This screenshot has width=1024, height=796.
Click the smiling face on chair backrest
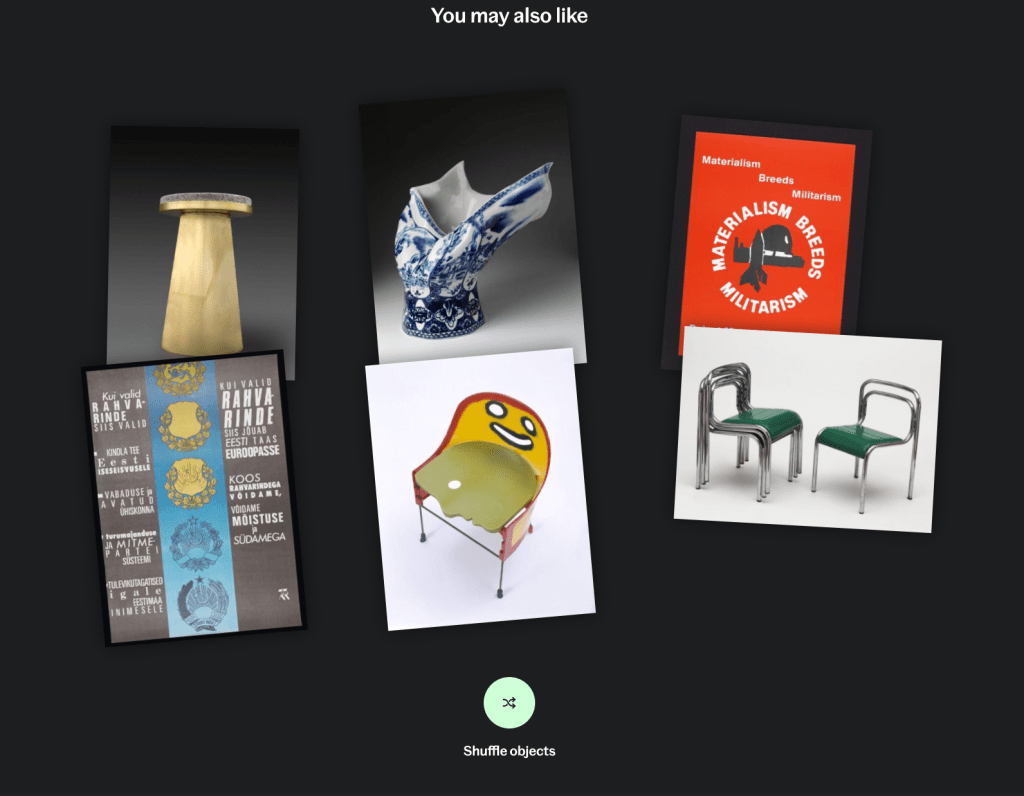click(x=509, y=424)
